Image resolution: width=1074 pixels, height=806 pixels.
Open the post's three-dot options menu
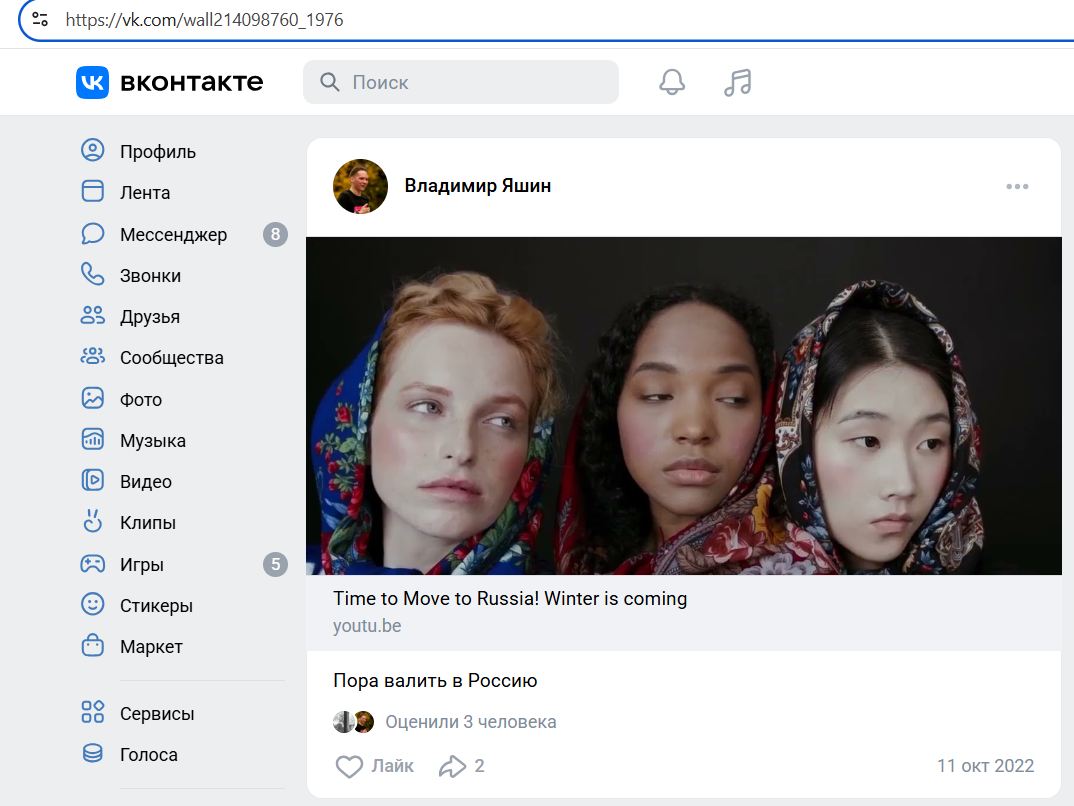click(1017, 186)
